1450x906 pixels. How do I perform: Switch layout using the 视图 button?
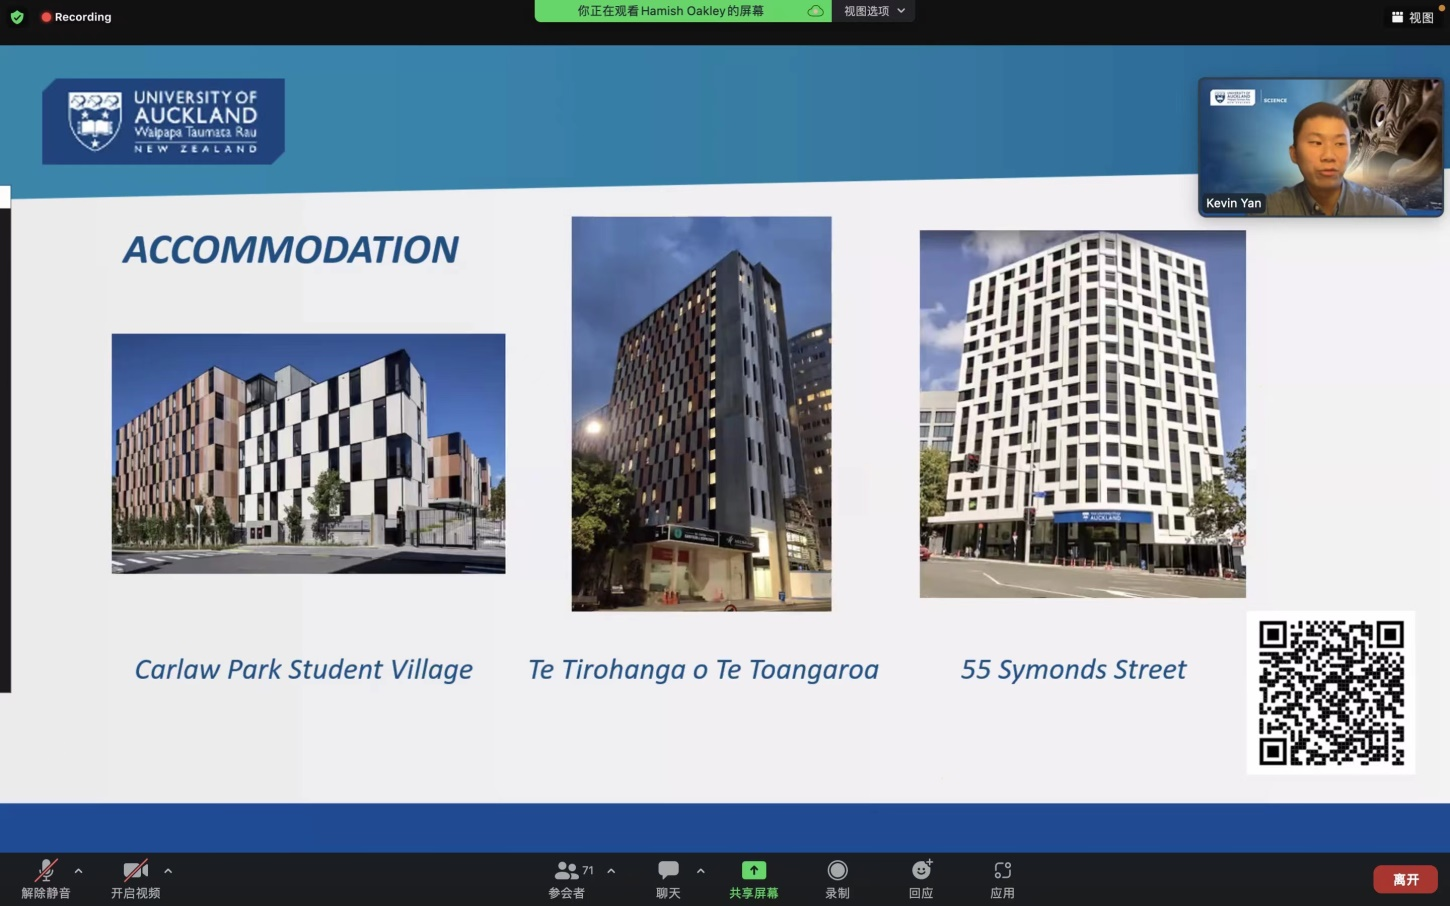pos(1412,17)
